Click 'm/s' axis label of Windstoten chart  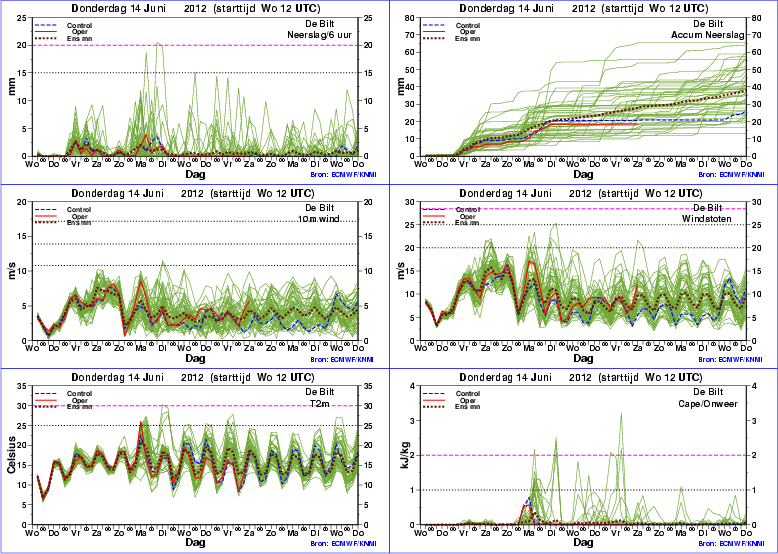pos(399,271)
